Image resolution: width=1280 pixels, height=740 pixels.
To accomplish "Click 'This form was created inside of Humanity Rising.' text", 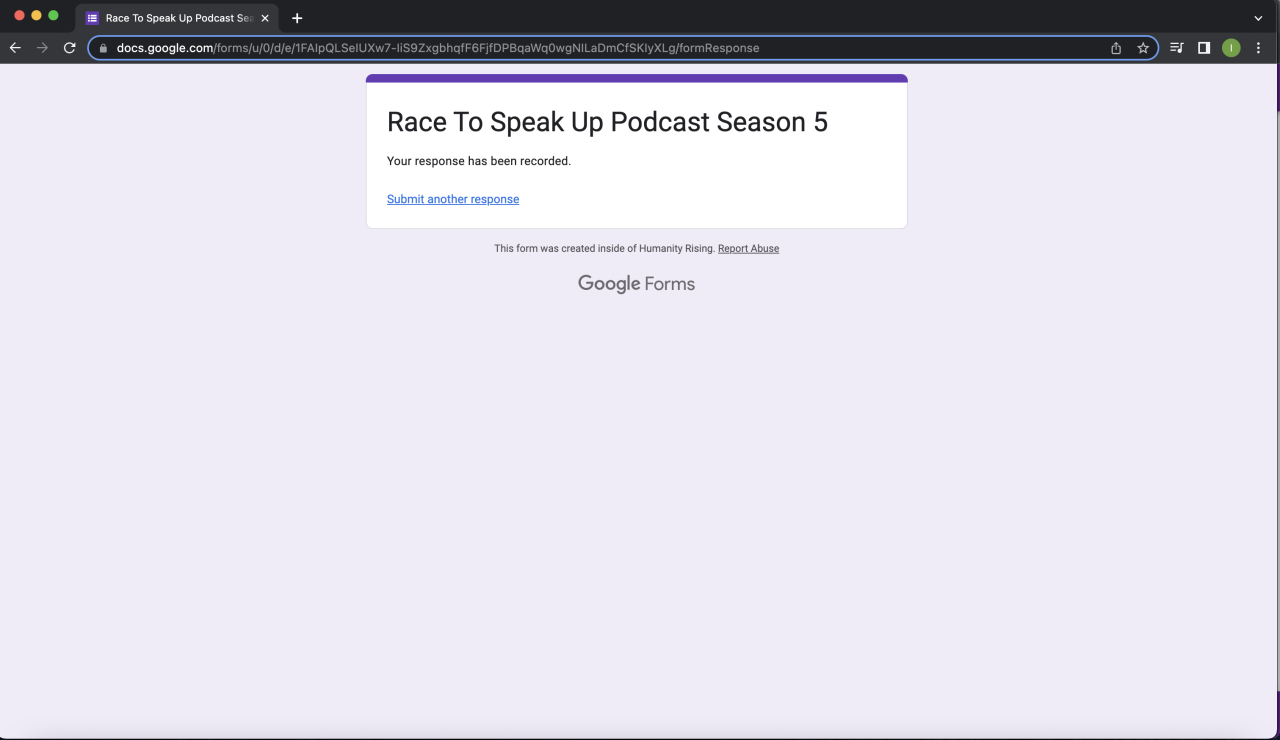I will pyautogui.click(x=604, y=249).
